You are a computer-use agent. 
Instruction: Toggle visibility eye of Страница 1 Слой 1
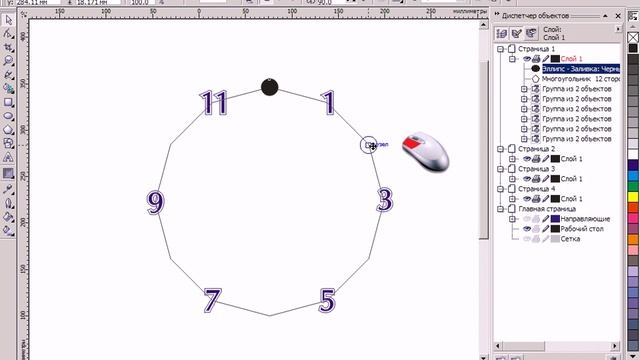click(527, 59)
